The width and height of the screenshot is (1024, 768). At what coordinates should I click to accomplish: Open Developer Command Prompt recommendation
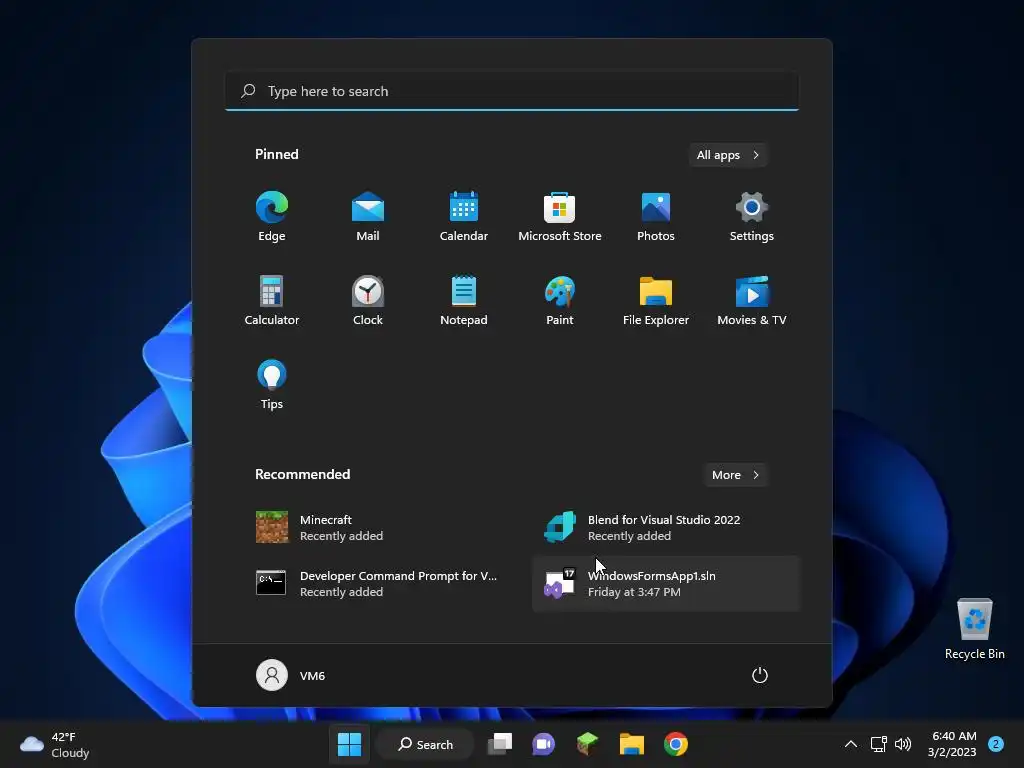[x=377, y=583]
